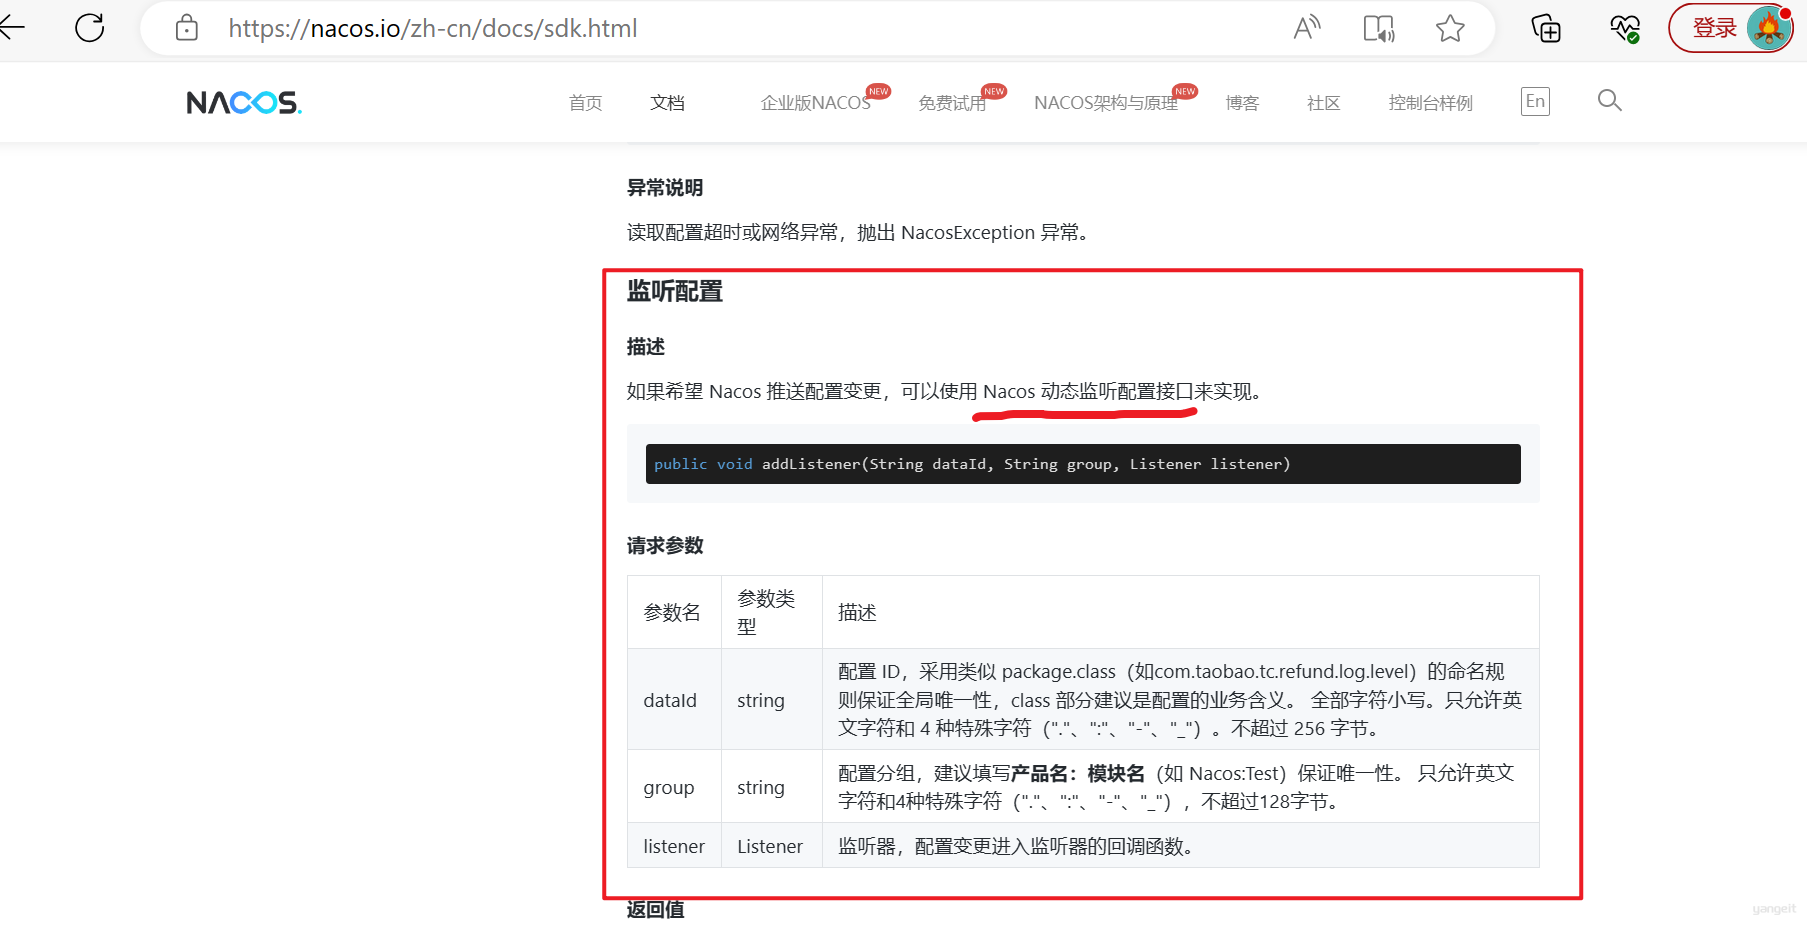Click the 异常说明 heading
The width and height of the screenshot is (1807, 925).
665,188
